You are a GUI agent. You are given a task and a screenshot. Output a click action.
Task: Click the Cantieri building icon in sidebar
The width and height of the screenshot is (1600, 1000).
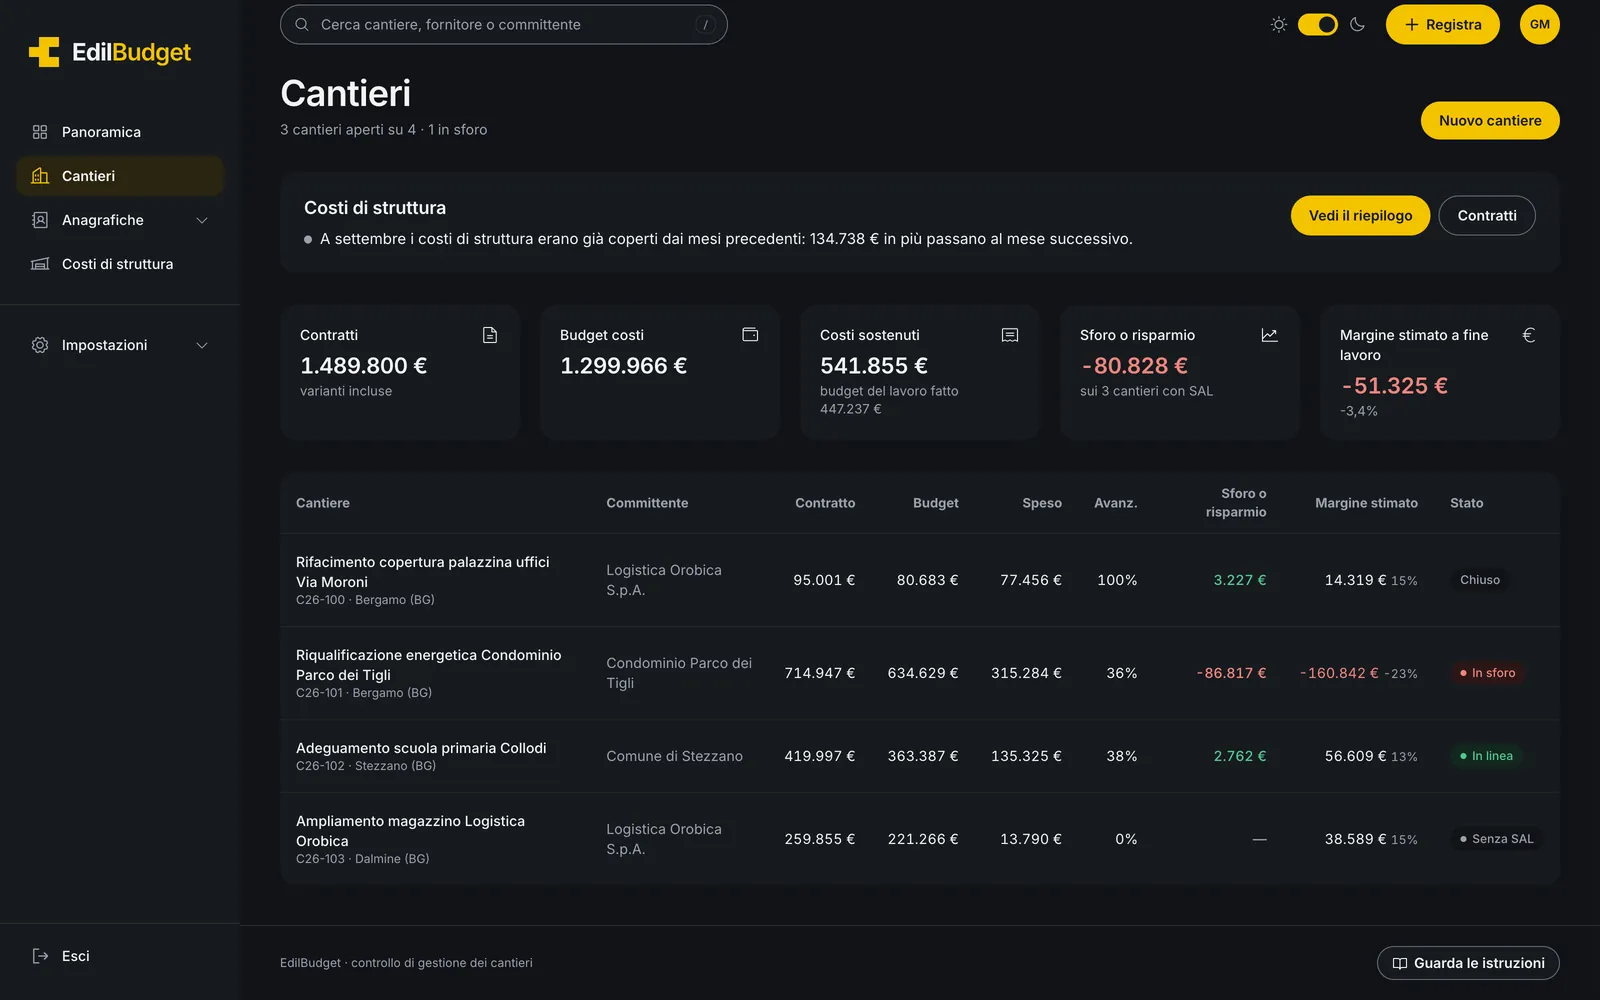pyautogui.click(x=40, y=176)
